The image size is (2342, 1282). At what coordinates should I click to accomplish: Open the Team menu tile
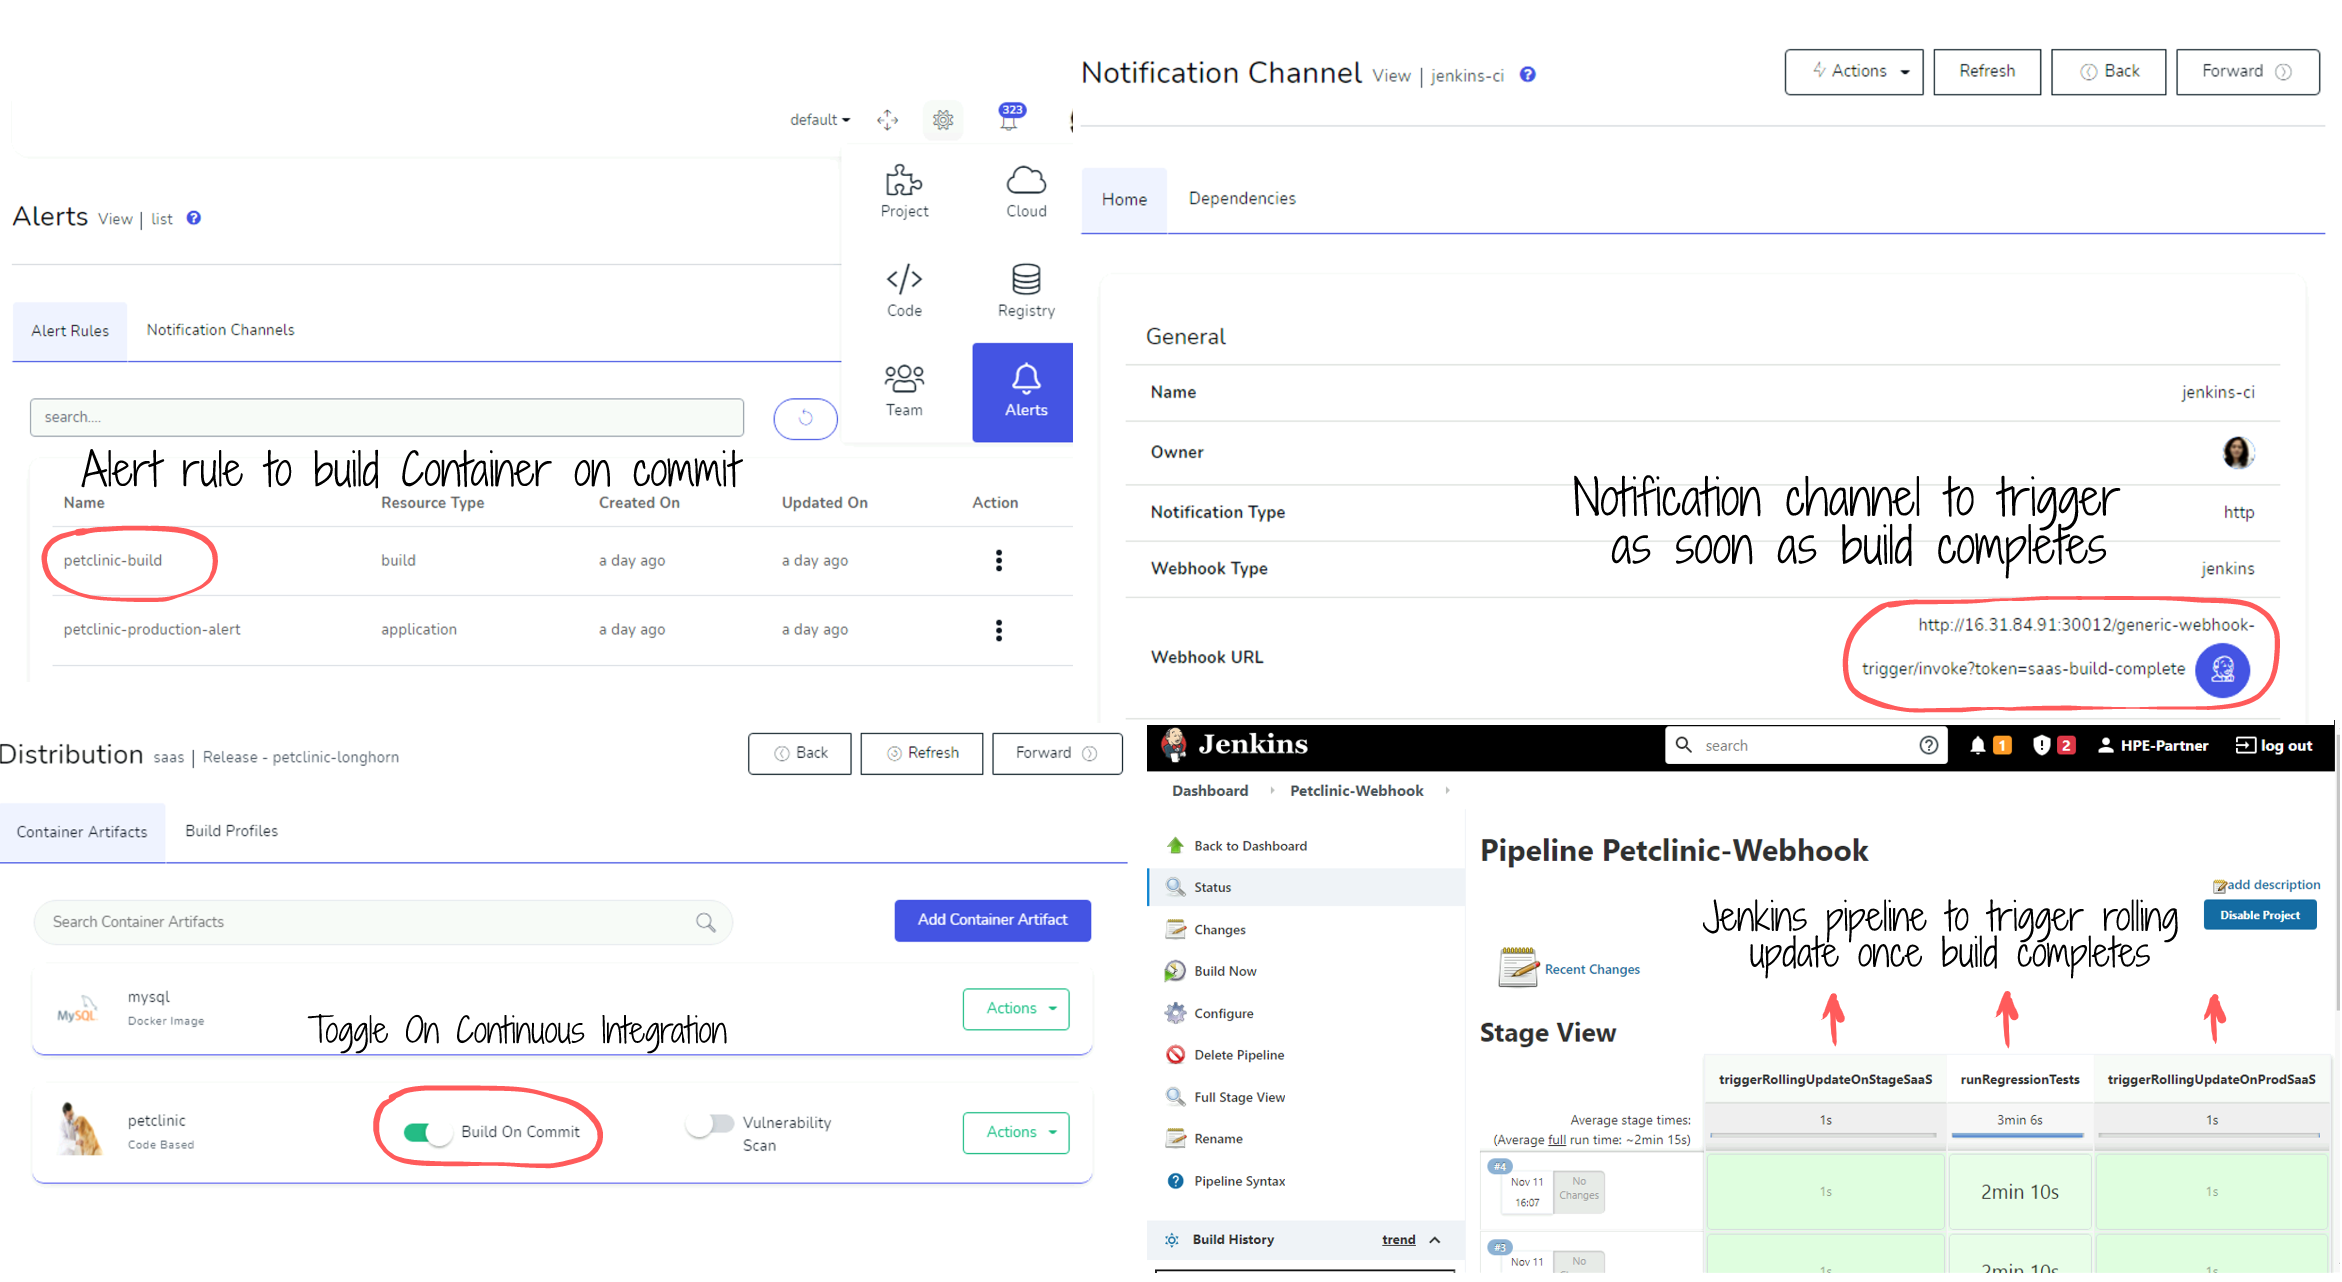click(904, 391)
